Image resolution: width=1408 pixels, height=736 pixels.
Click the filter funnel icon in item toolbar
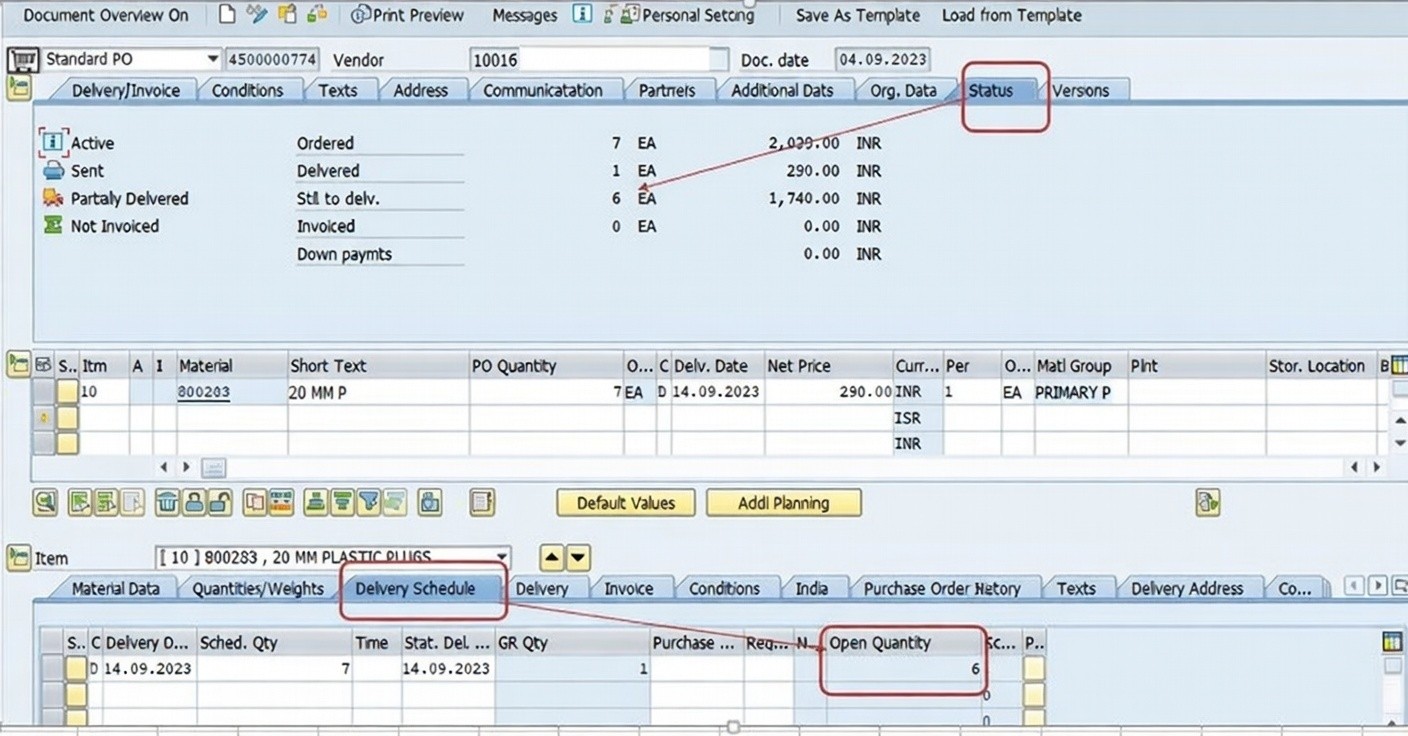[x=369, y=502]
